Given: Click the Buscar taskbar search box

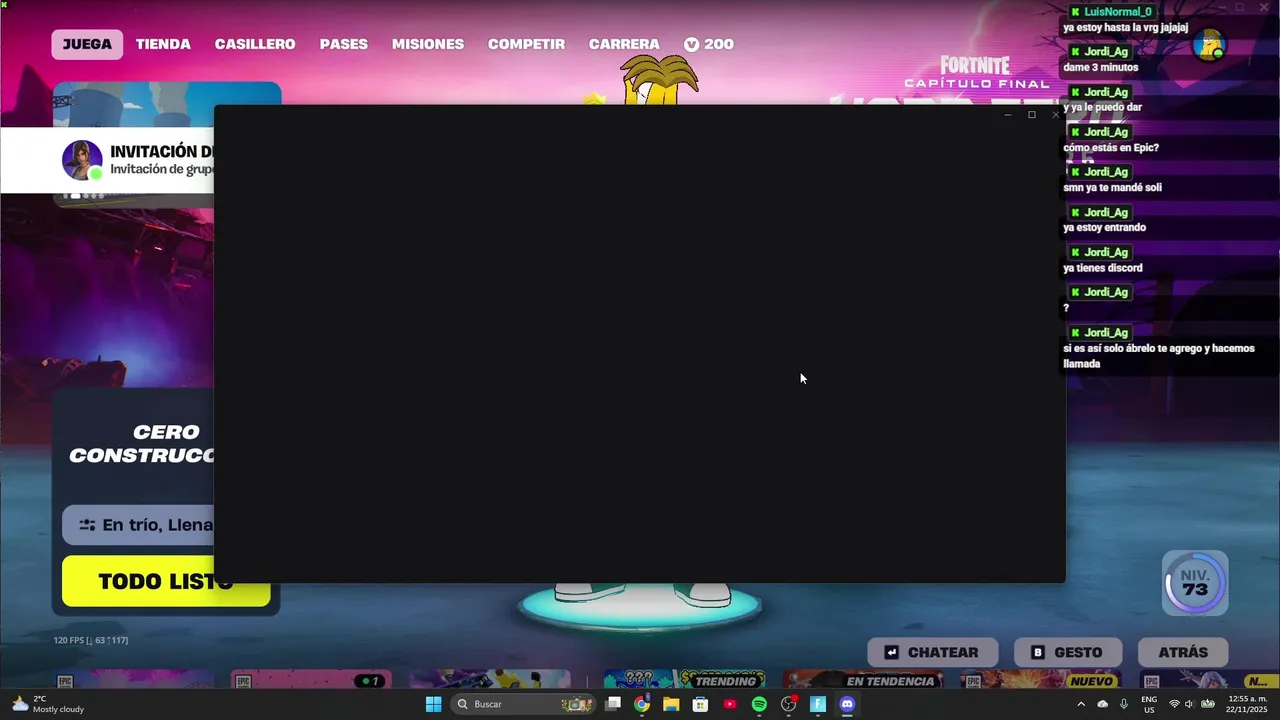Looking at the screenshot, I should (x=523, y=704).
